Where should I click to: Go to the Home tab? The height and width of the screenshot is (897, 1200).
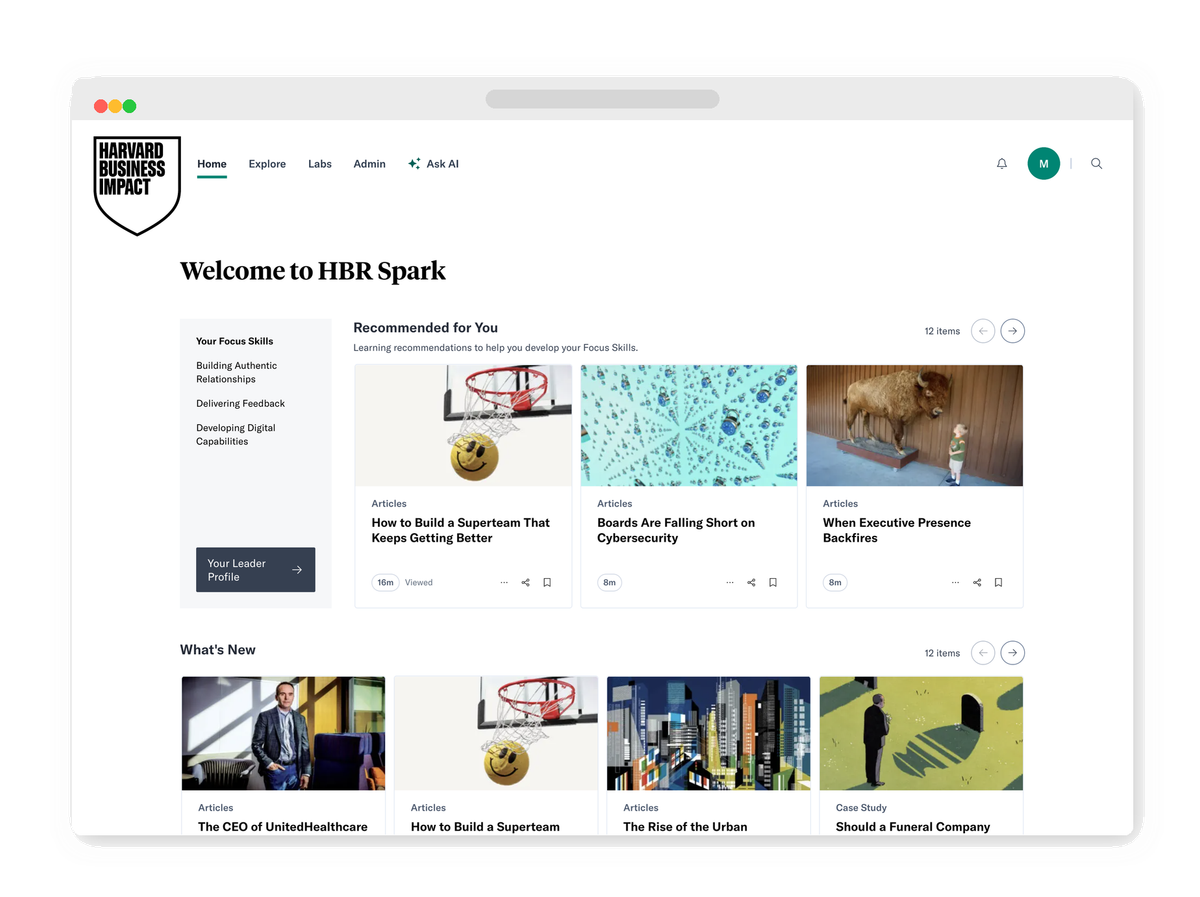click(212, 164)
